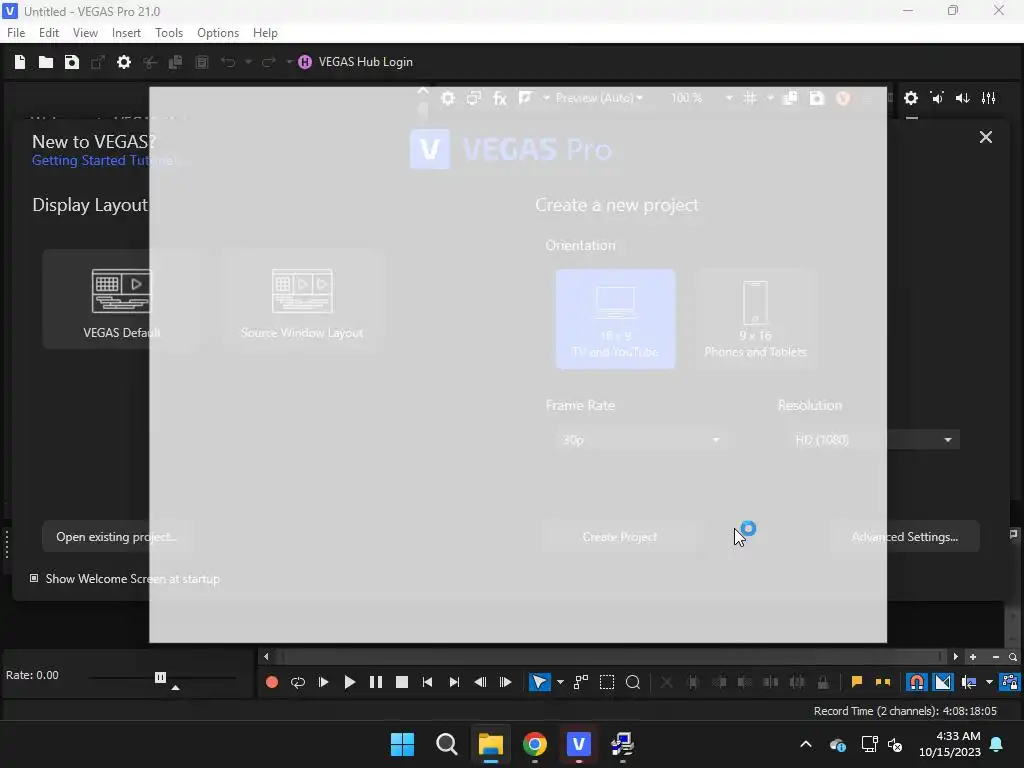Screen dimensions: 1024x768
Task: Toggle loop playback
Action: (x=298, y=682)
